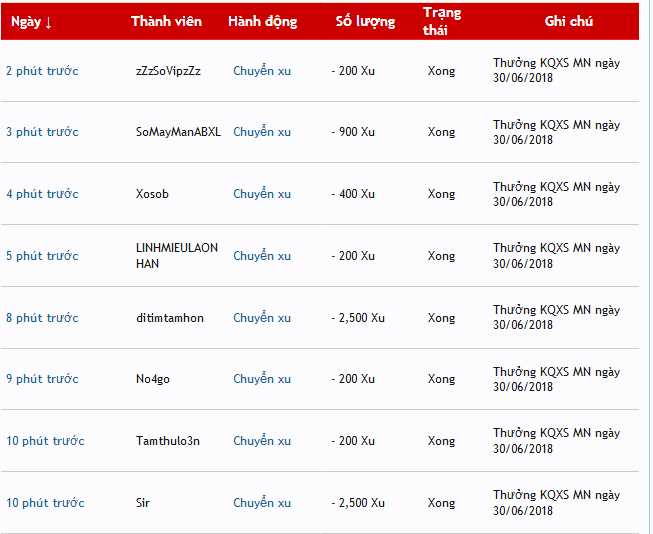The width and height of the screenshot is (653, 534).
Task: Click Chuyển xu link for SoMayManABXL
Action: pos(262,132)
